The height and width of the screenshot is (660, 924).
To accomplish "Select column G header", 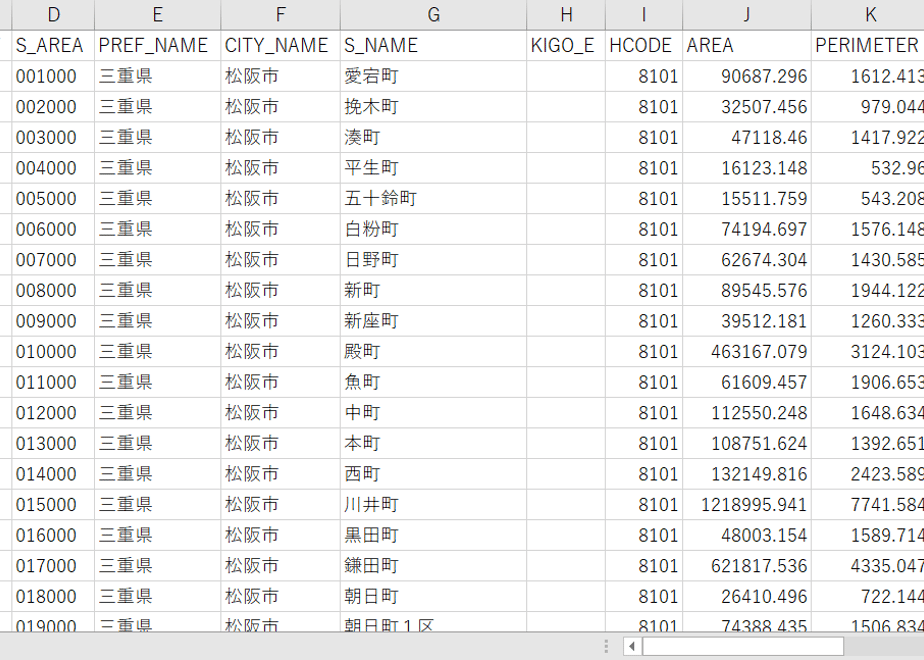I will click(x=433, y=15).
